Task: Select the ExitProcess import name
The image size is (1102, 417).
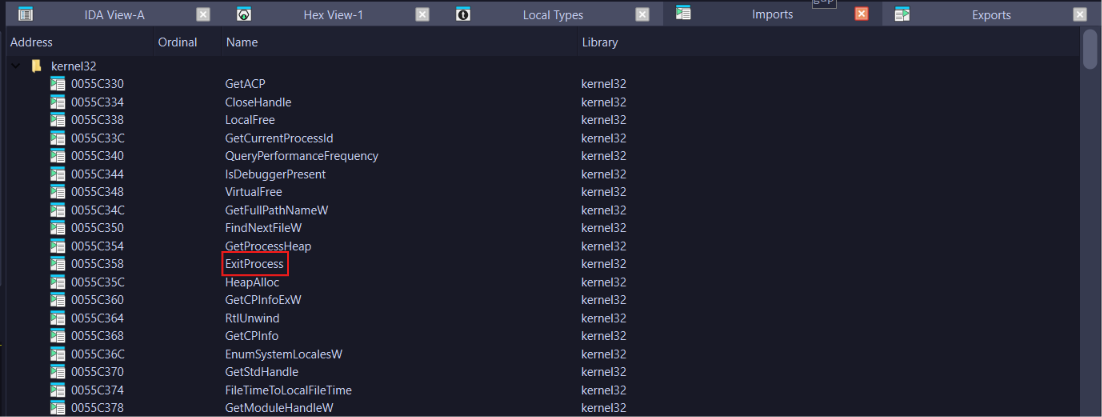Action: 254,264
